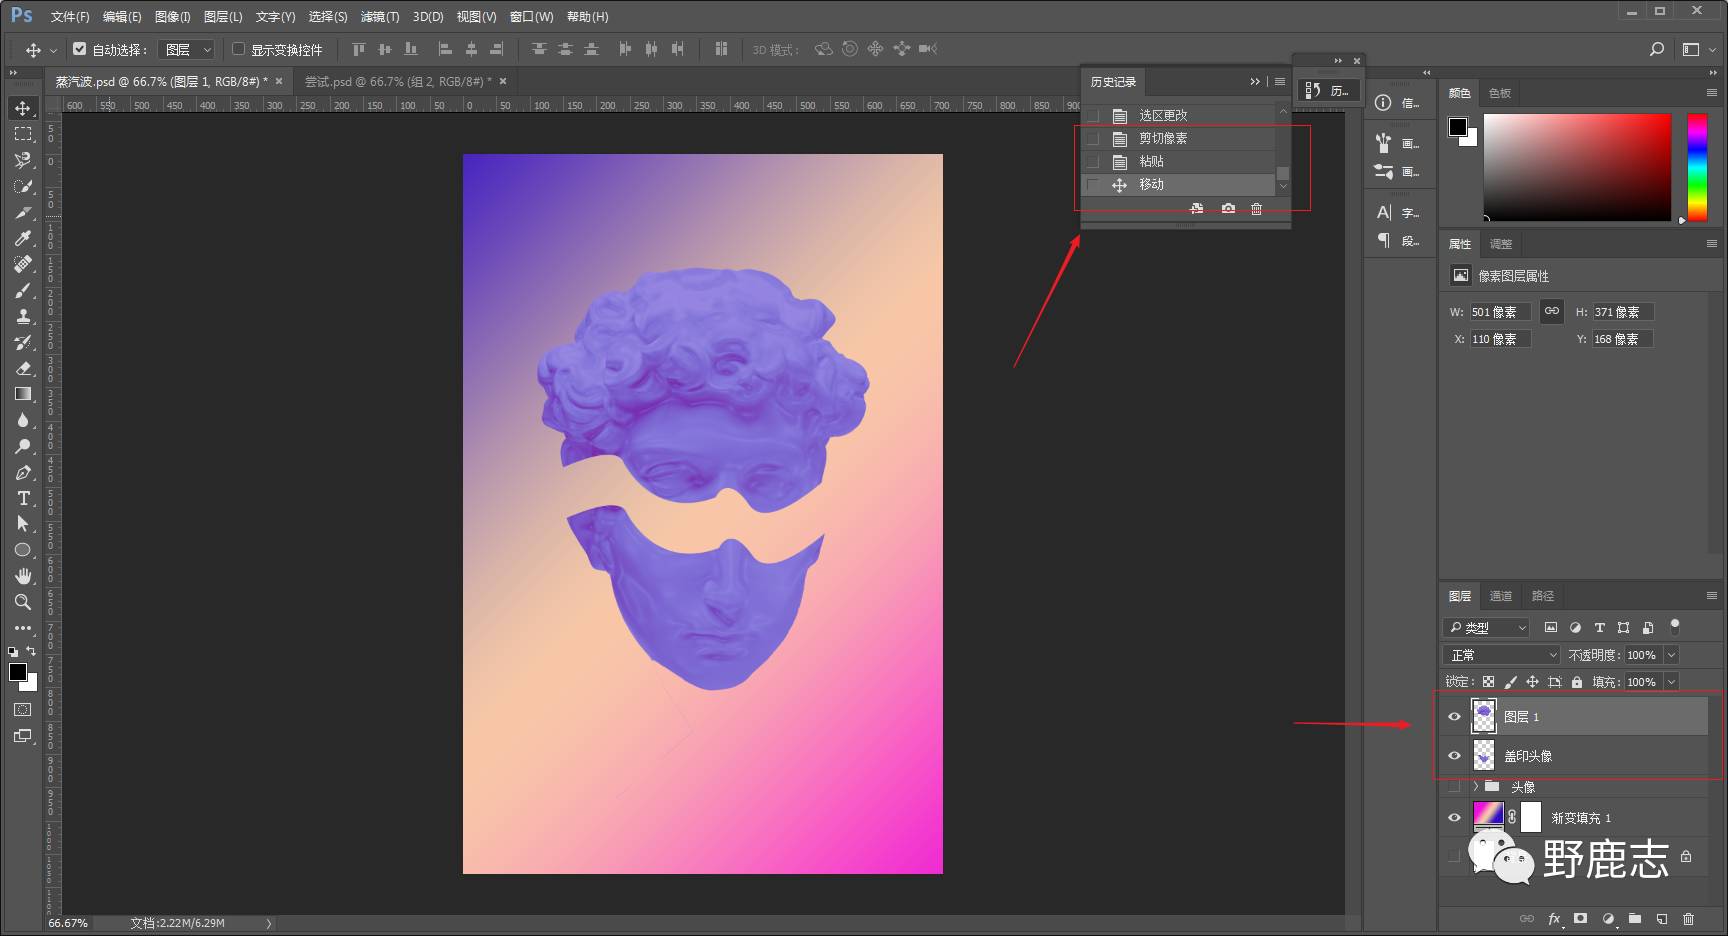
Task: Select the Move tool in the toolbar
Action: (23, 108)
